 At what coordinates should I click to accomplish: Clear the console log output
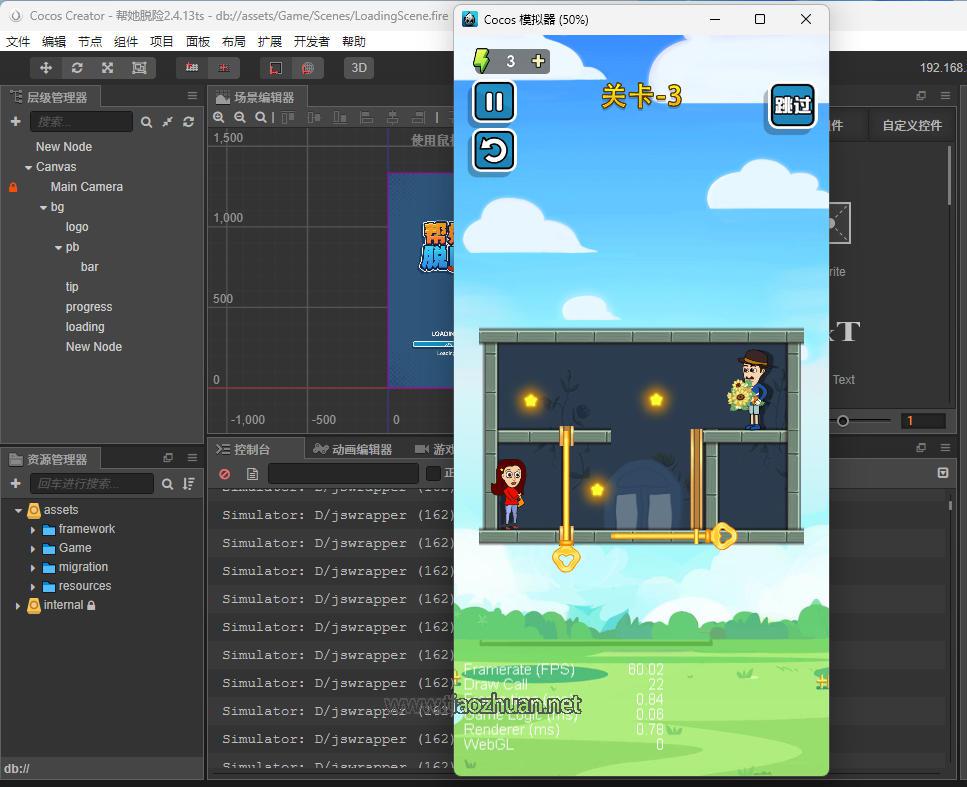225,474
